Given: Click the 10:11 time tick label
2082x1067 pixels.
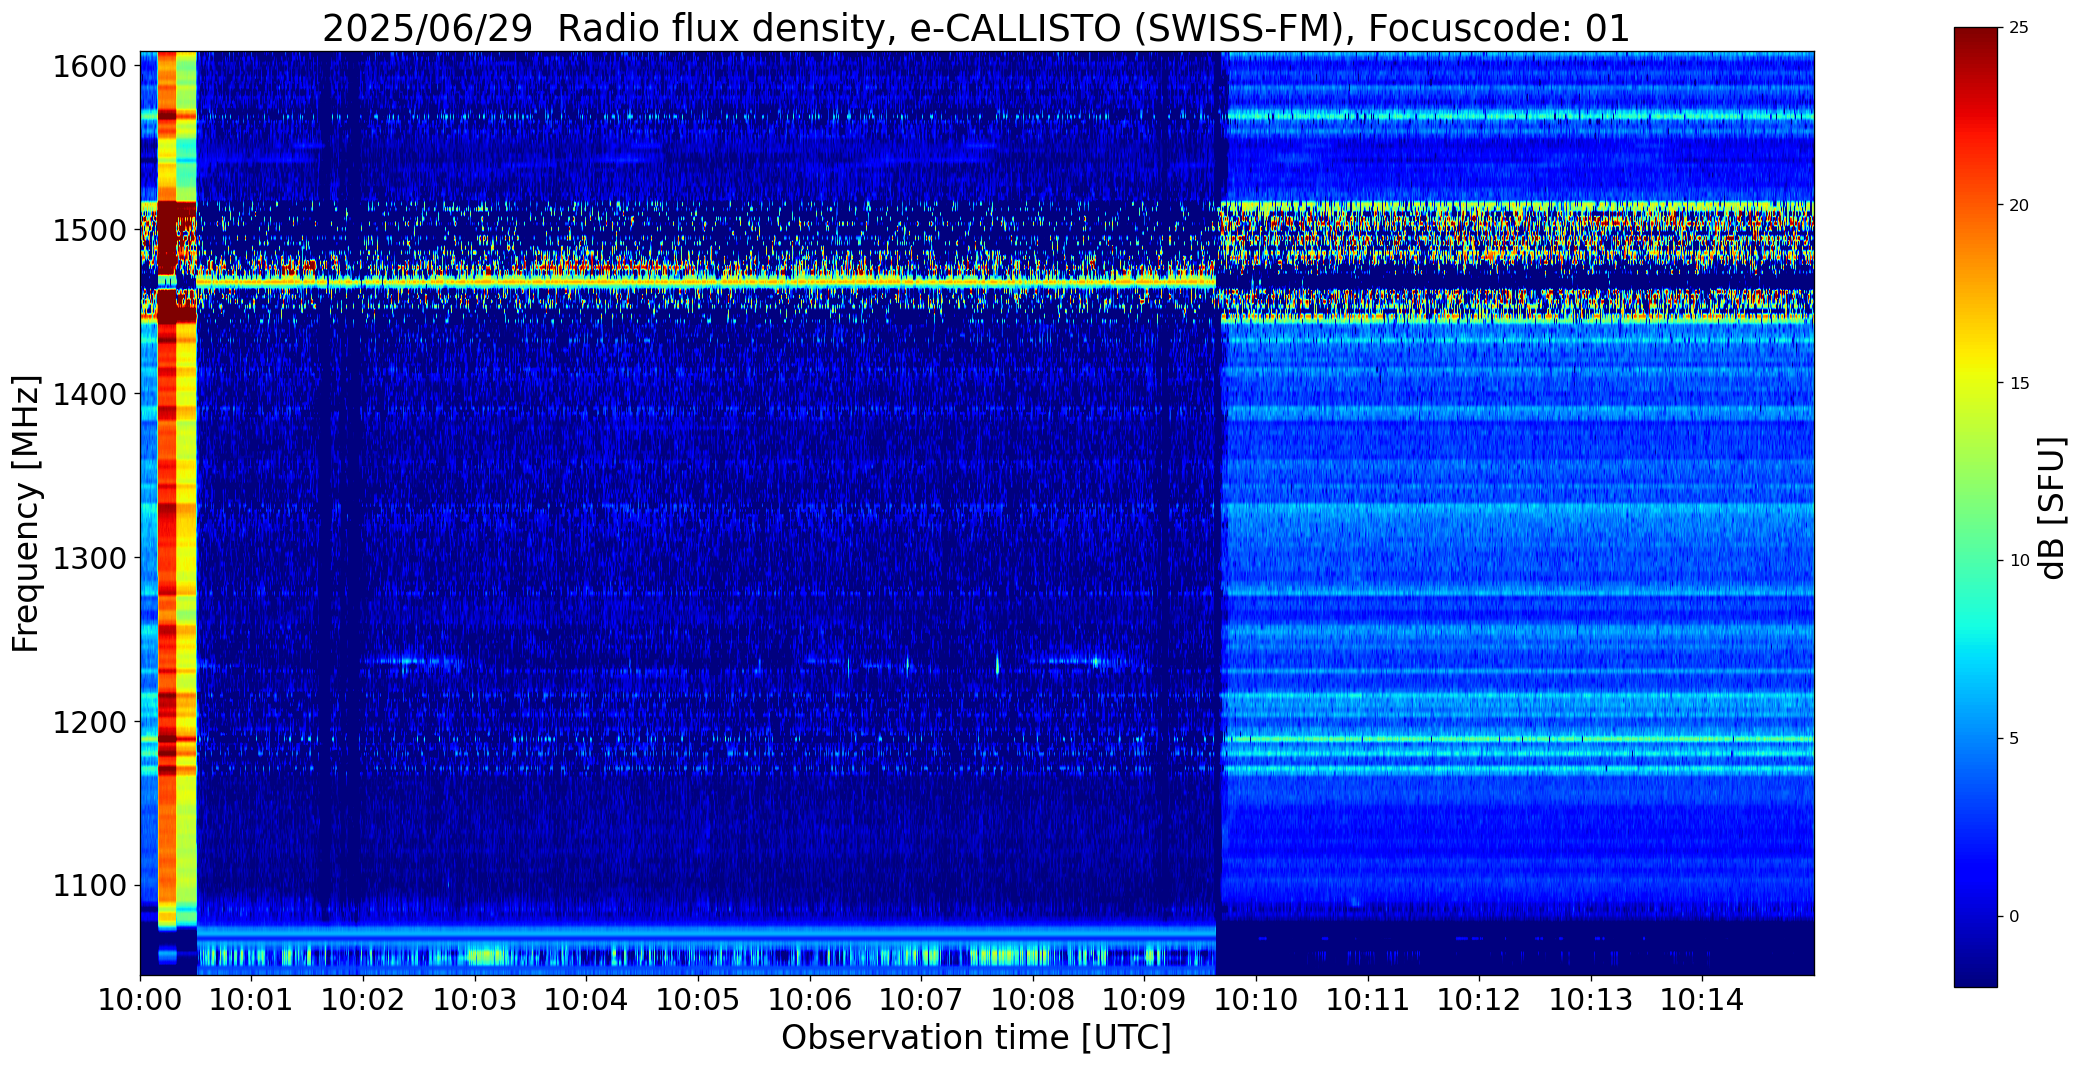Looking at the screenshot, I should pyautogui.click(x=1368, y=1000).
